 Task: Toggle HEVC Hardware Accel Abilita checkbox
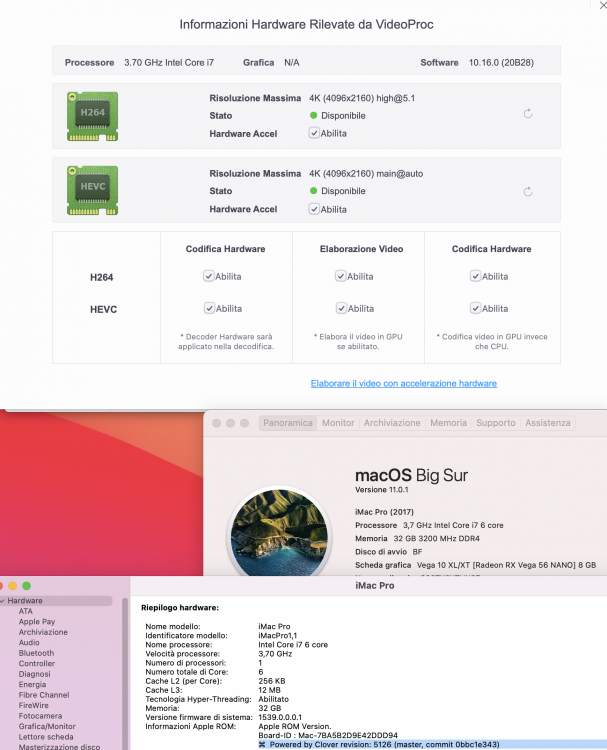(x=314, y=209)
